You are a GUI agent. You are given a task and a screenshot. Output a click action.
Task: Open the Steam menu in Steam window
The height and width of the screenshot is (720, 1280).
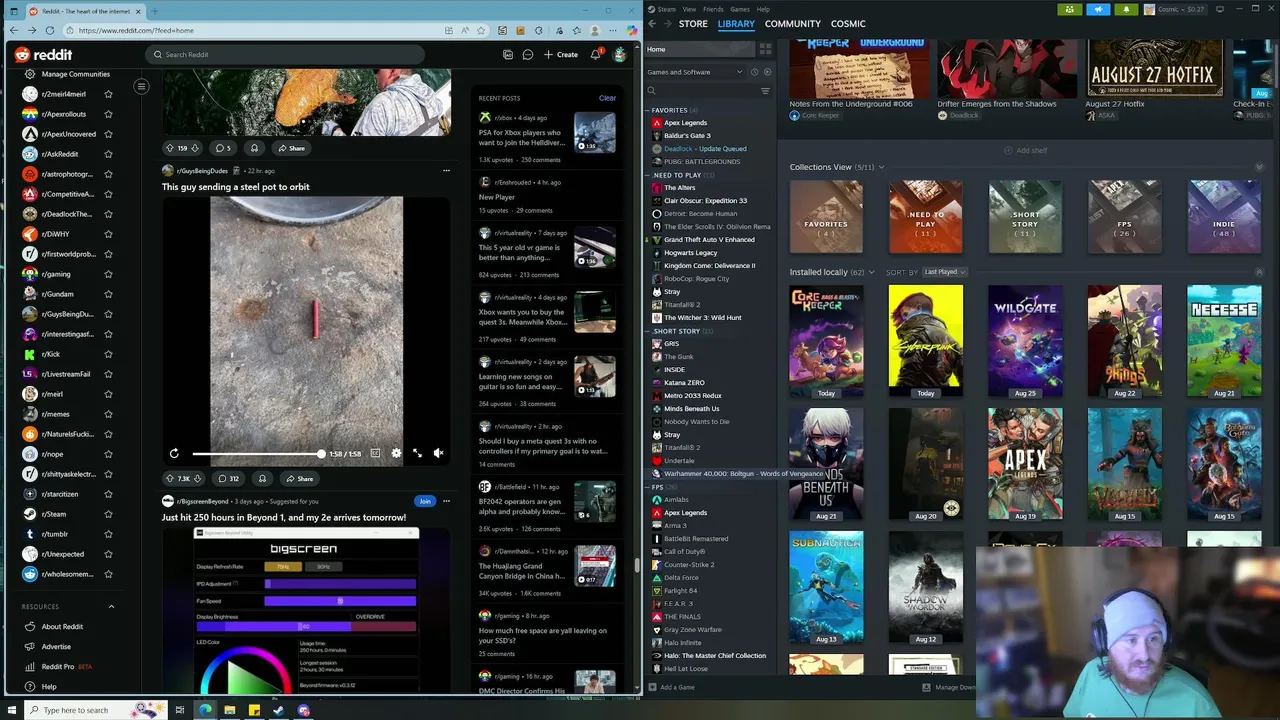[666, 9]
